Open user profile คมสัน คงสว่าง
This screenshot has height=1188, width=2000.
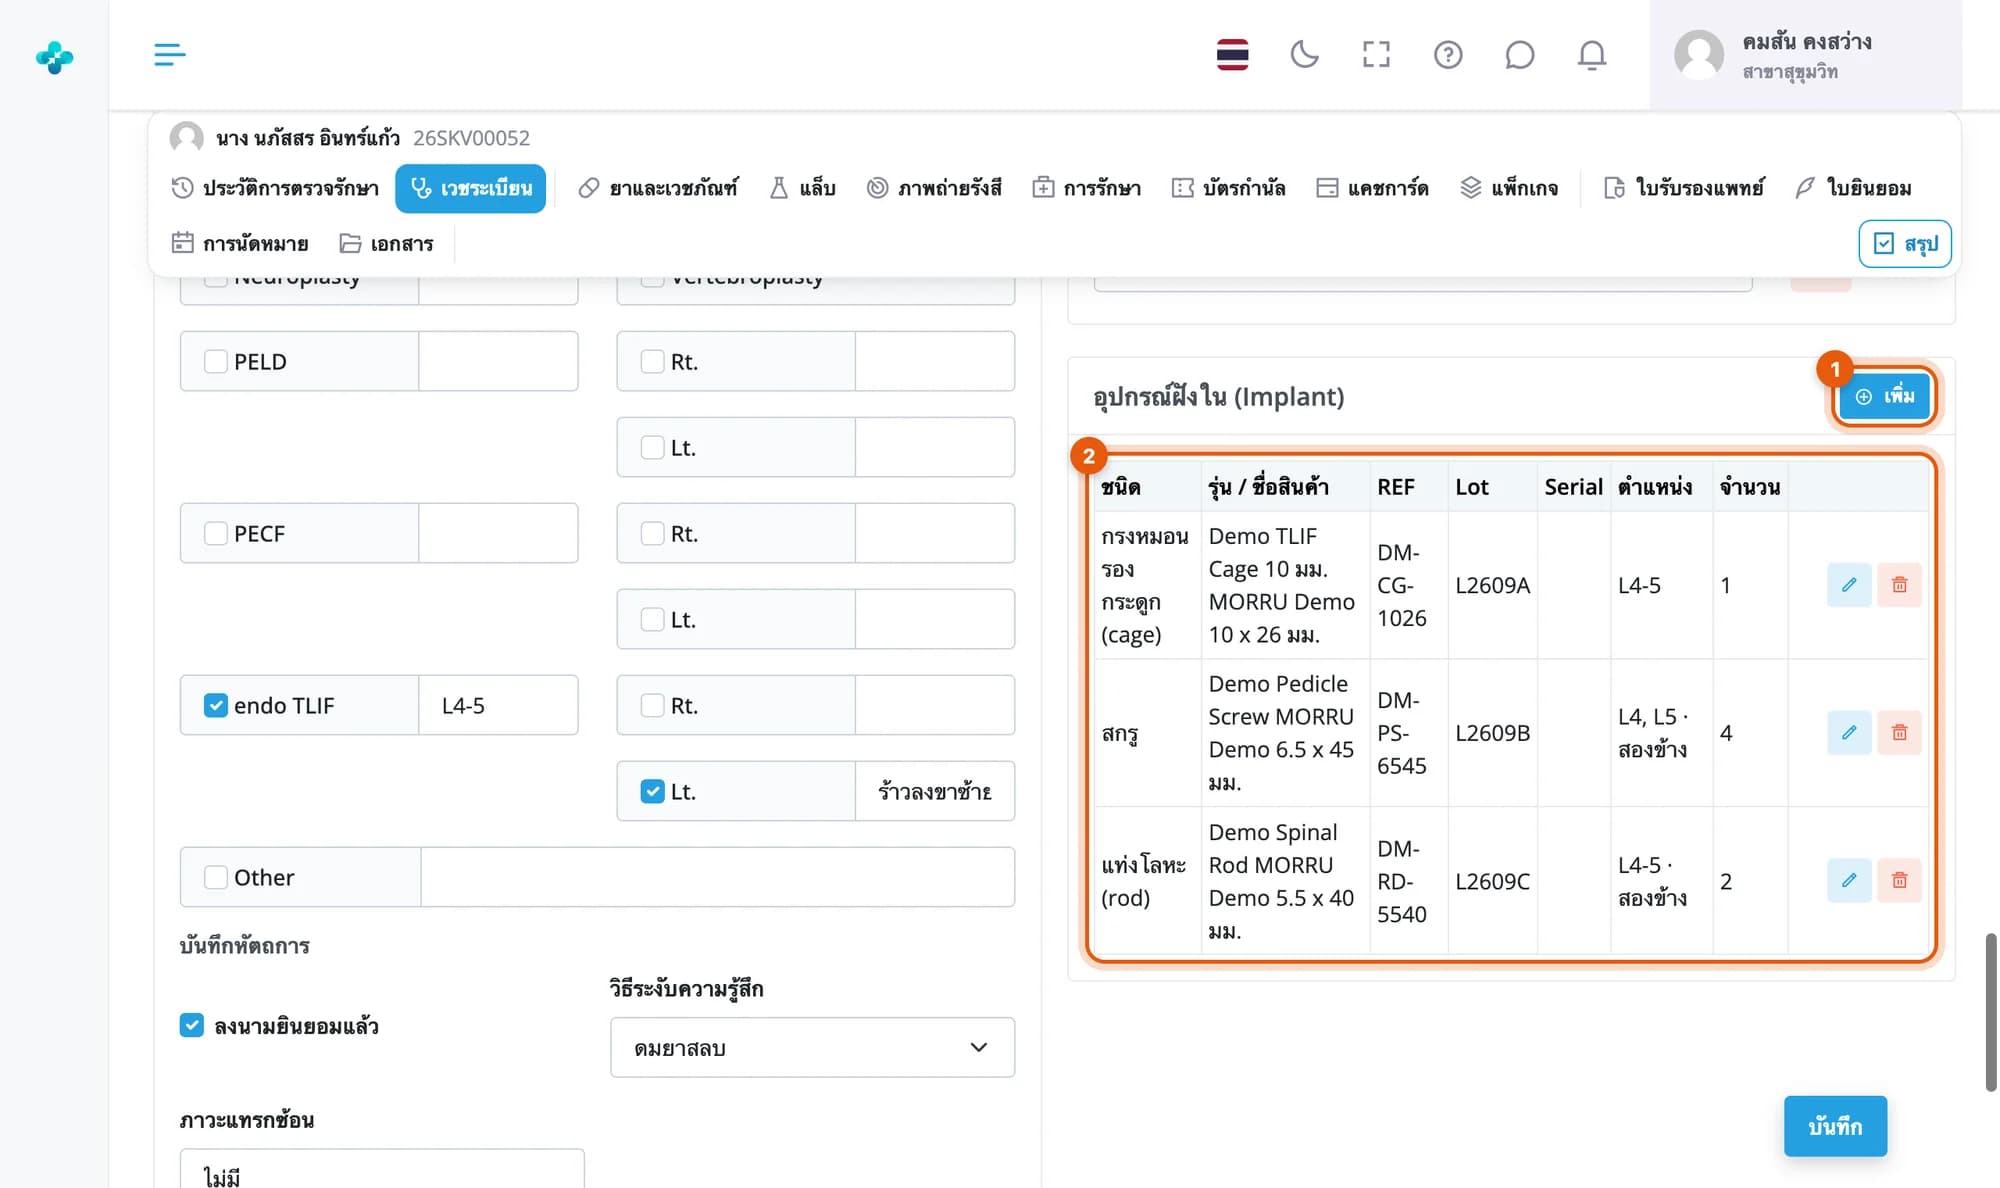(x=1805, y=55)
